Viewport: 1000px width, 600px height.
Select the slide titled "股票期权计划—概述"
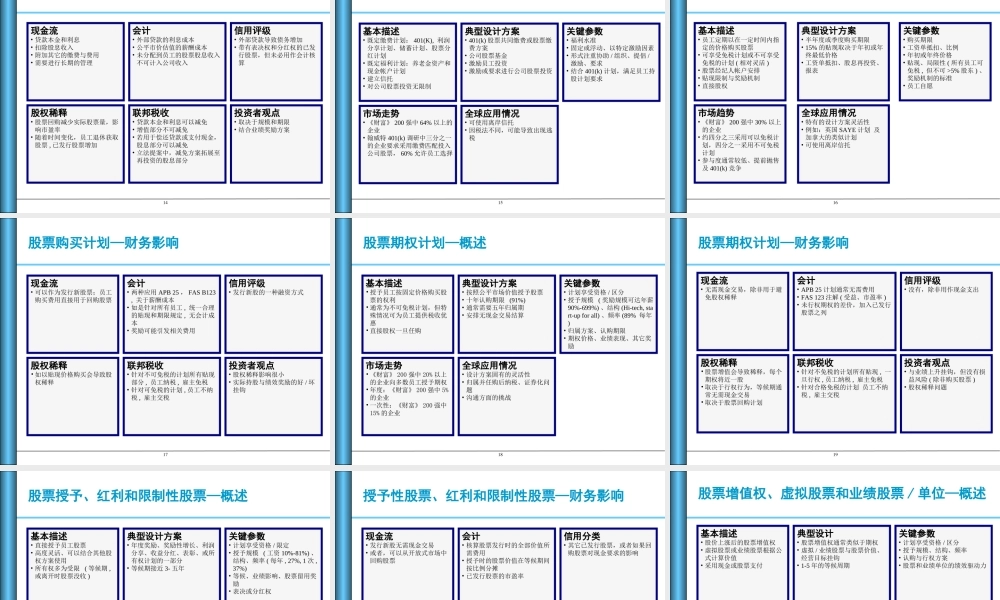(x=501, y=341)
